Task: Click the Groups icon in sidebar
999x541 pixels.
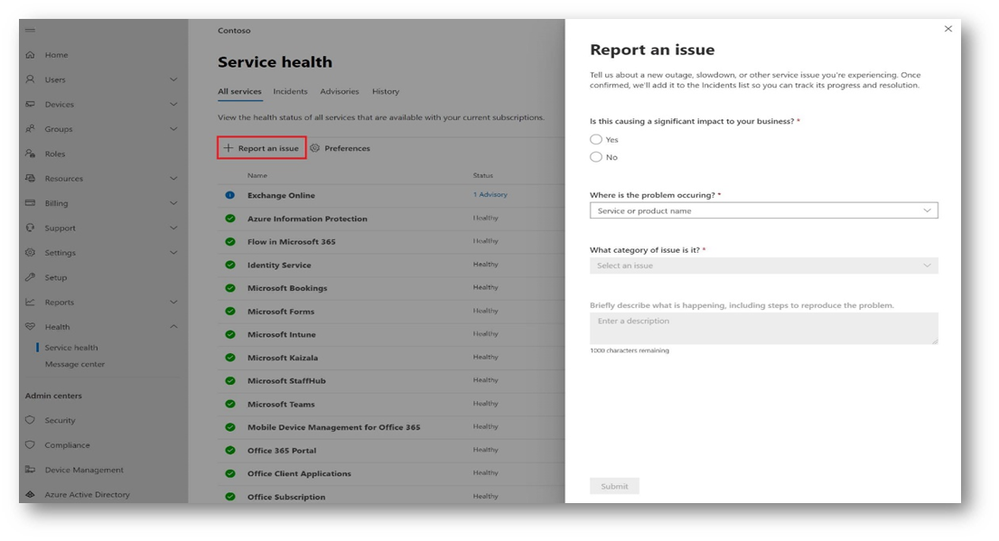Action: (30, 129)
